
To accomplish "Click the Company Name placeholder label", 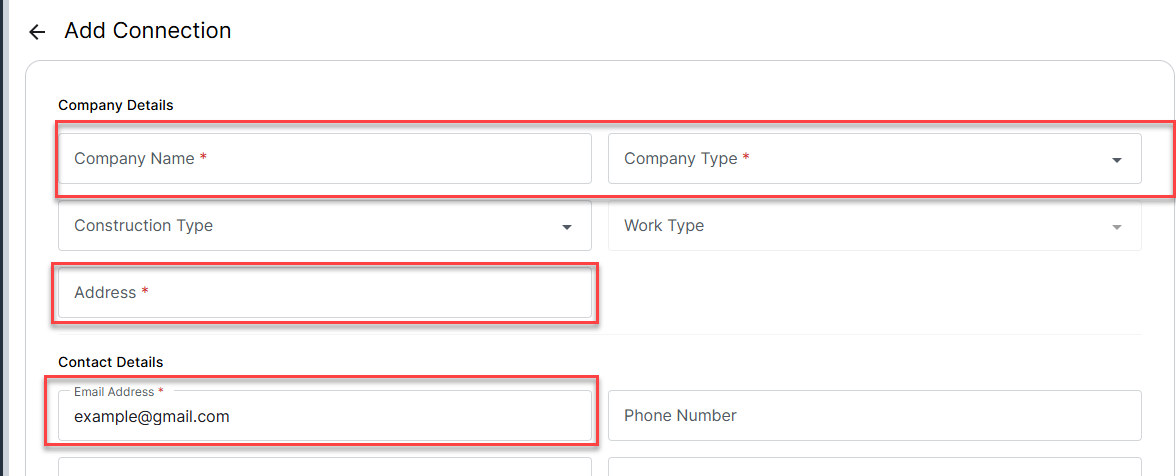I will coord(134,159).
